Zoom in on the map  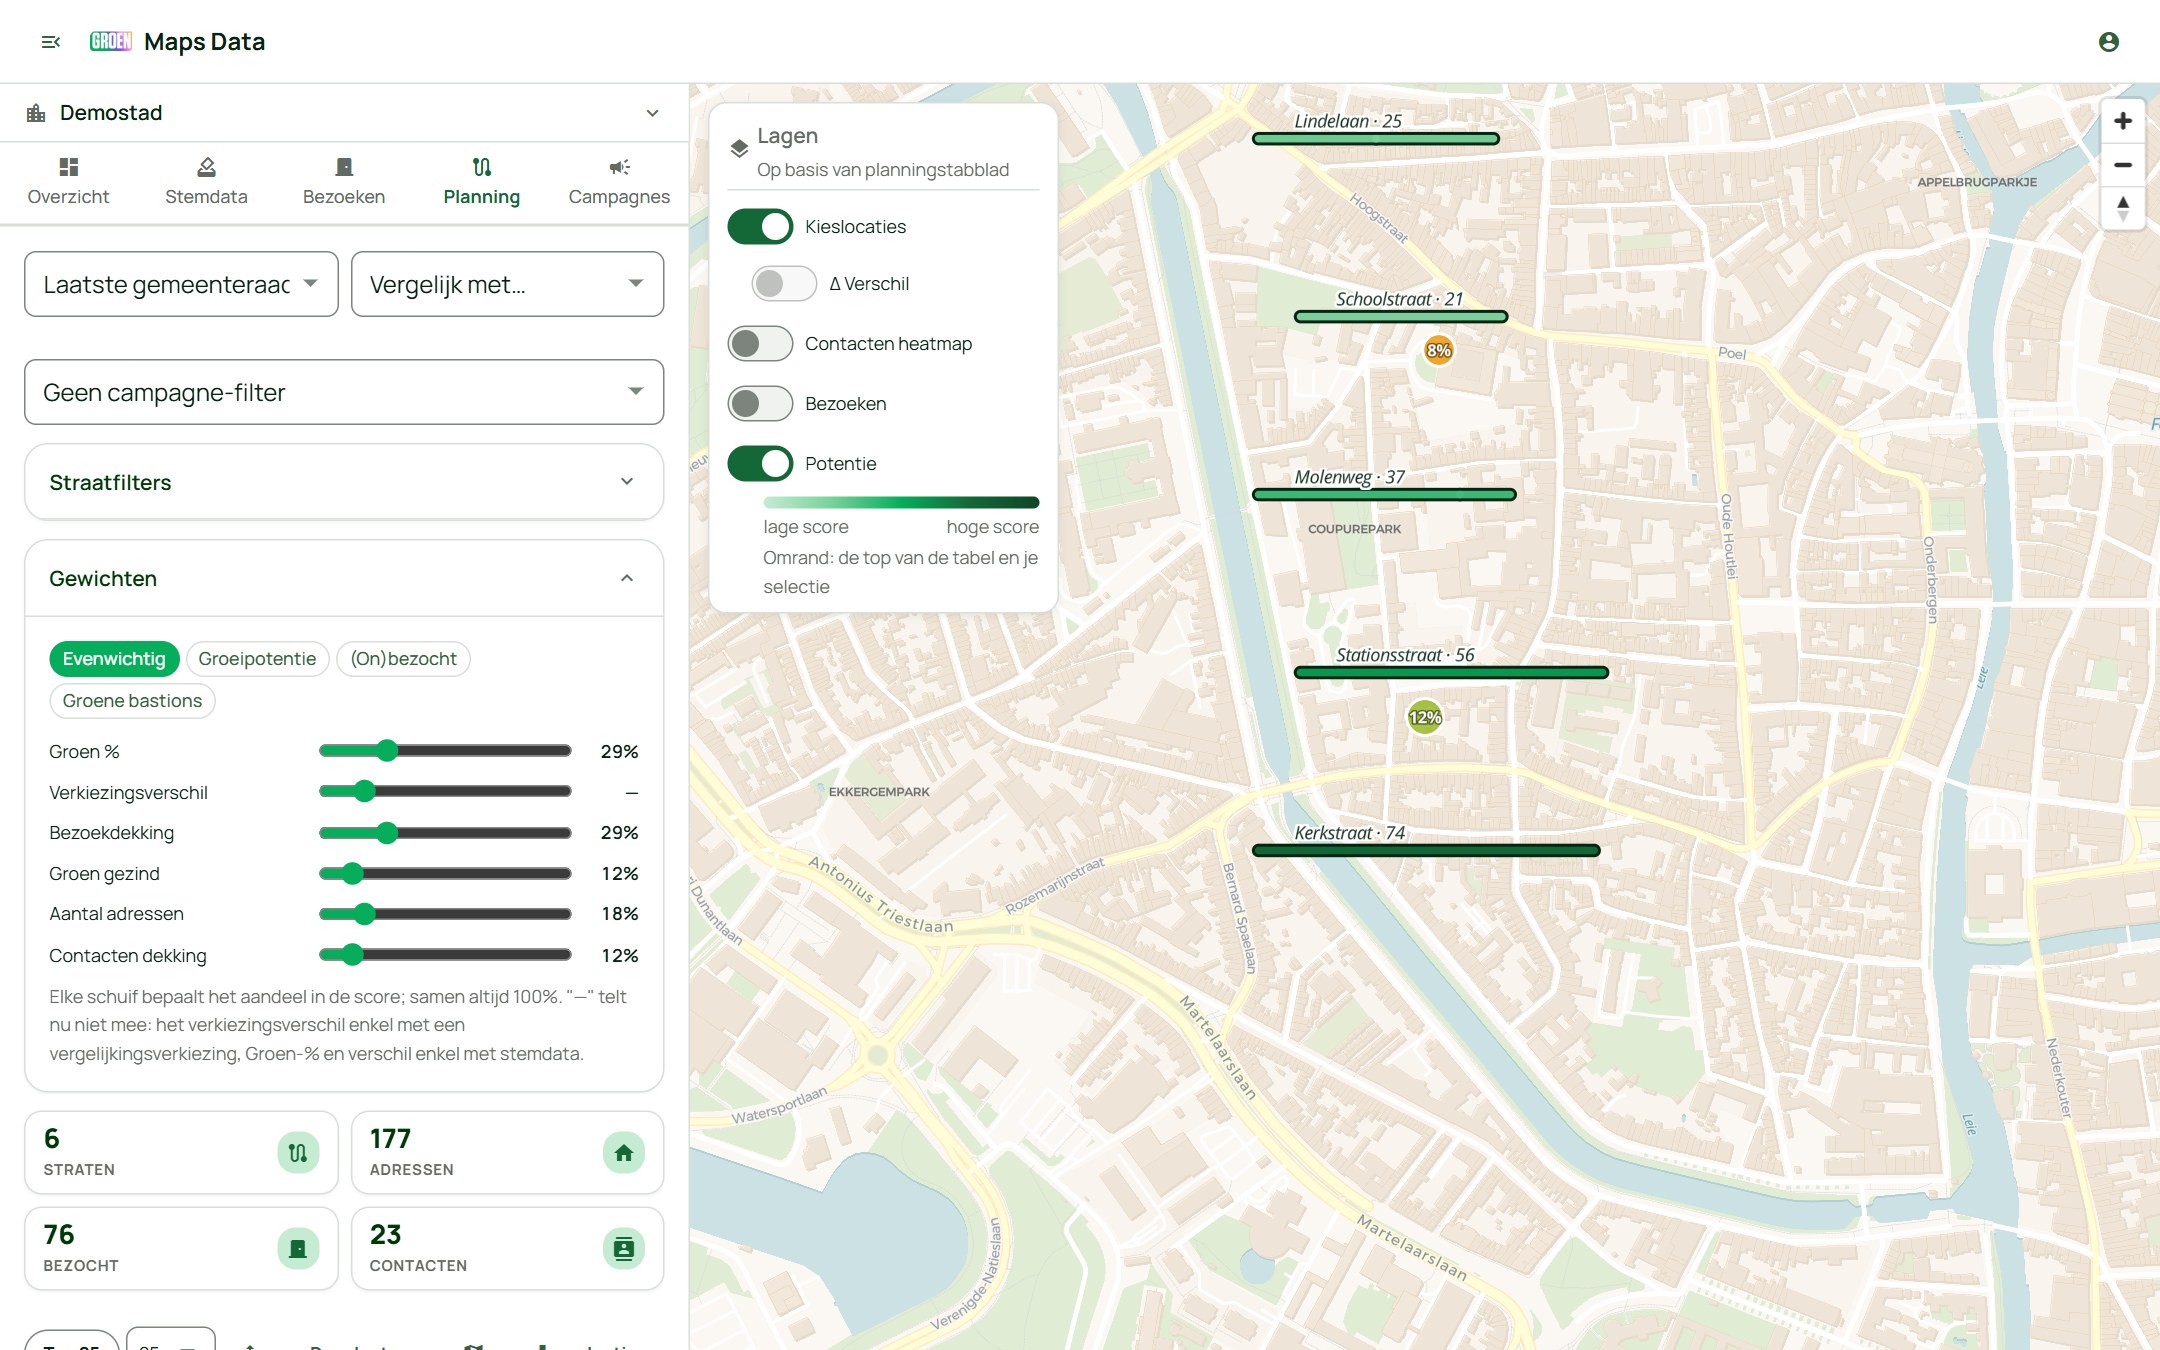point(2123,121)
